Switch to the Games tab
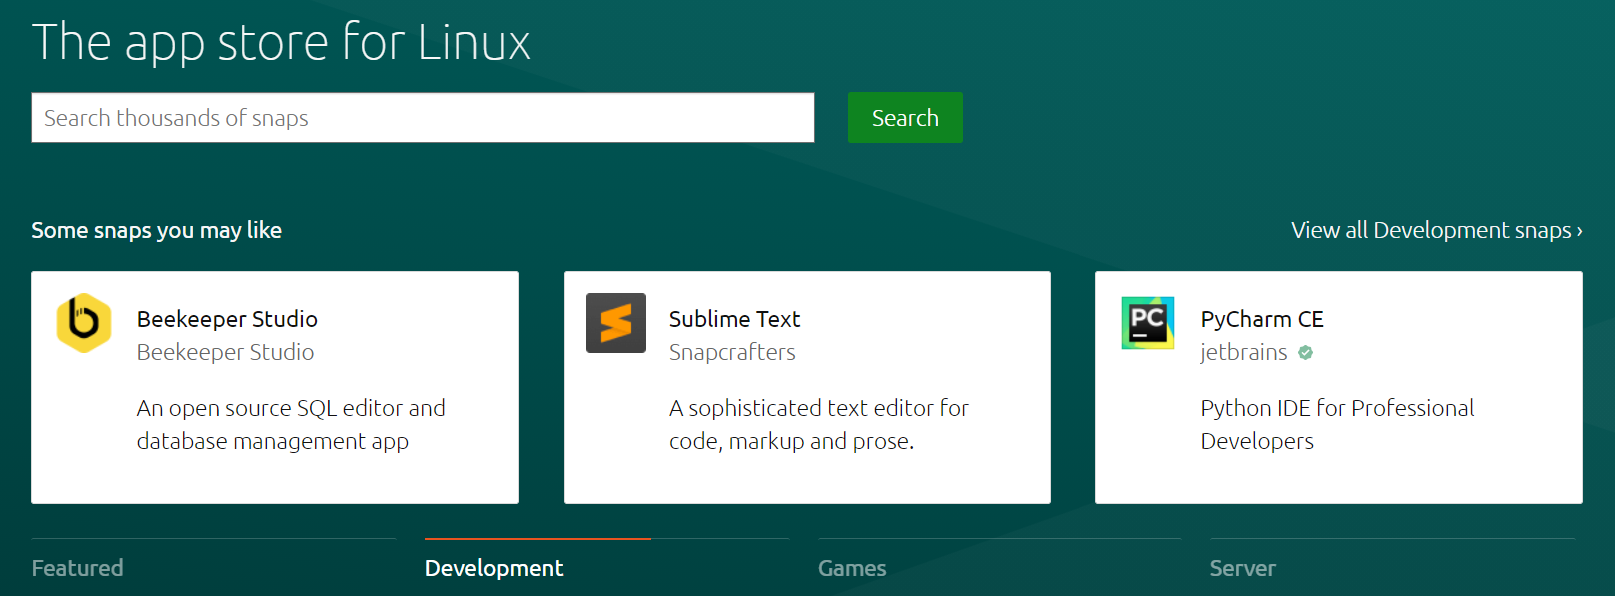This screenshot has height=596, width=1615. [x=852, y=568]
